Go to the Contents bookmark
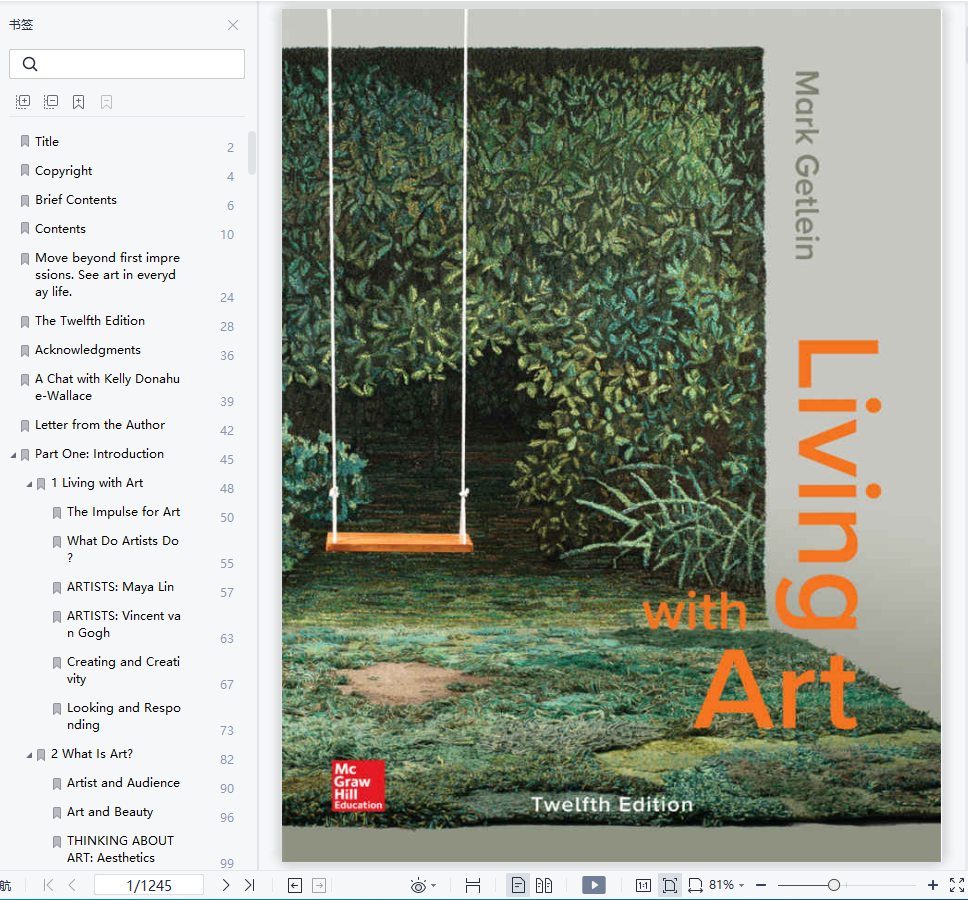This screenshot has width=968, height=900. (x=60, y=228)
